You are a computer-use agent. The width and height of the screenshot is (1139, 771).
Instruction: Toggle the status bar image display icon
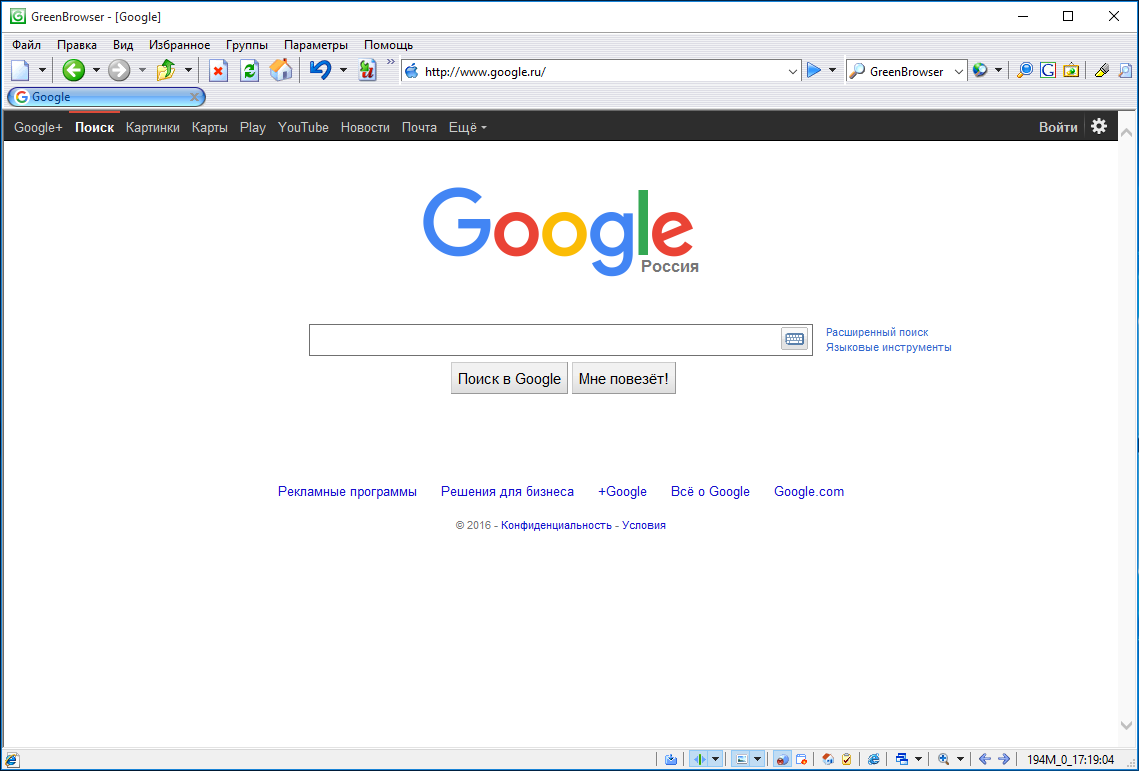tap(742, 759)
